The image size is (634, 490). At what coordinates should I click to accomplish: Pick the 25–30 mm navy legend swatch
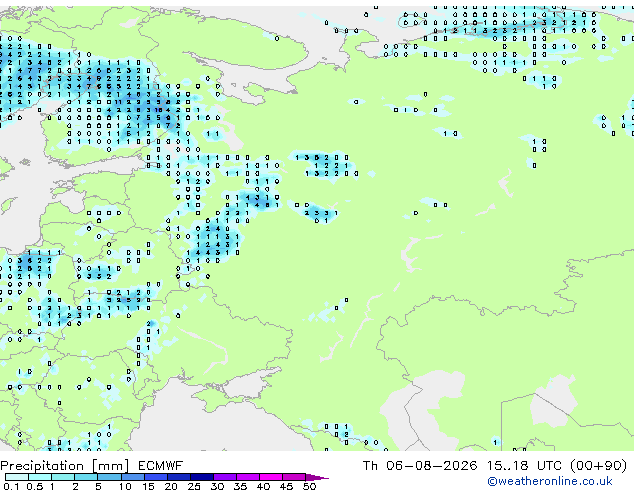click(202, 477)
